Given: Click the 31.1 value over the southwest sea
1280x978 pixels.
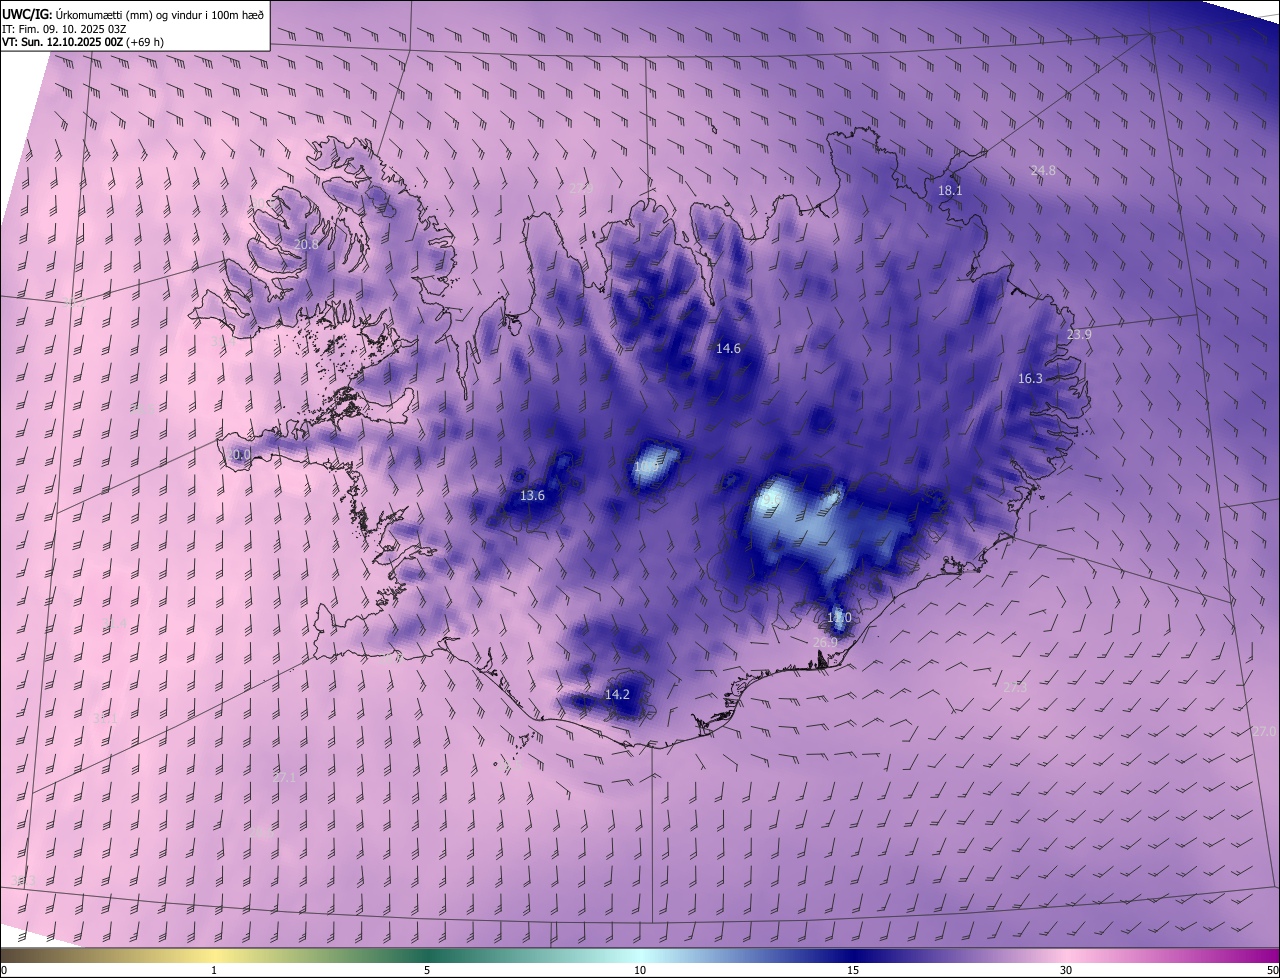Looking at the screenshot, I should click(105, 719).
